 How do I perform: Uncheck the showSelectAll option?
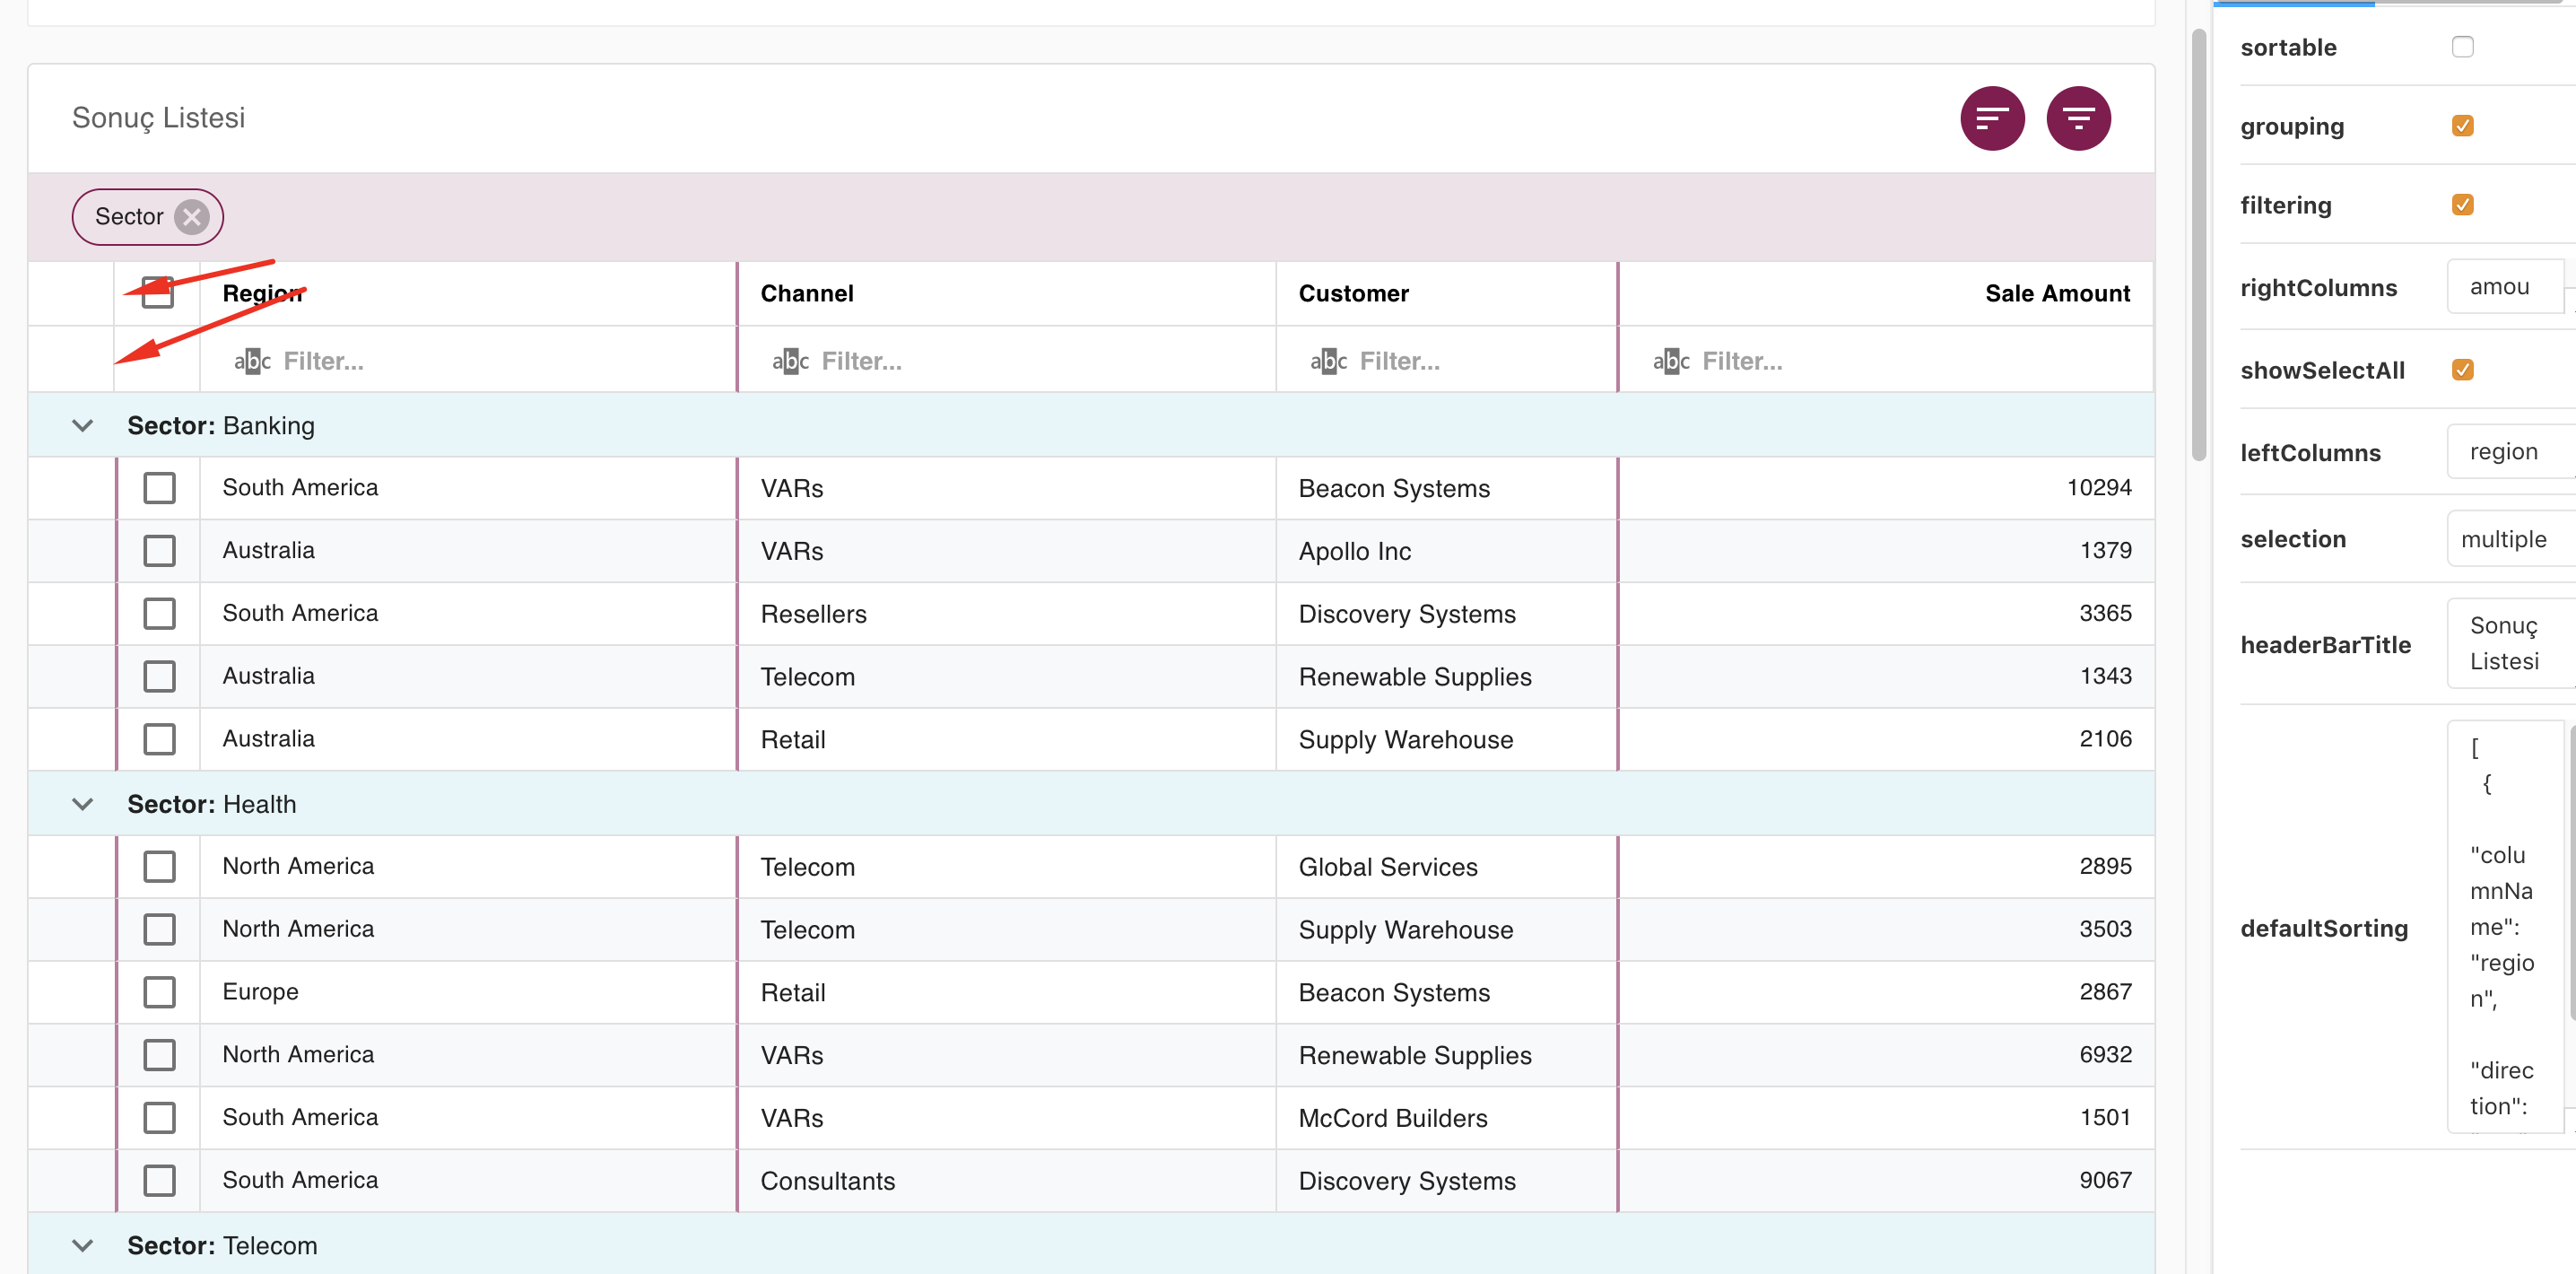click(x=2461, y=370)
